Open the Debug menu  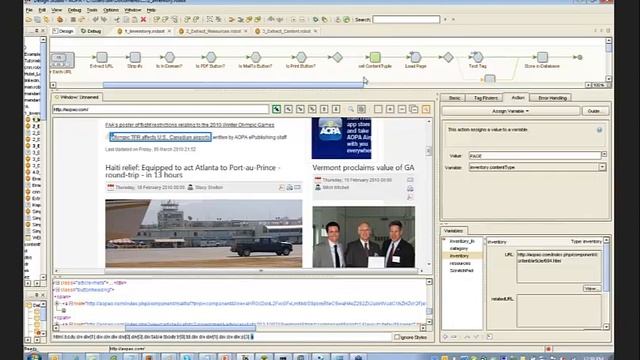(x=74, y=10)
